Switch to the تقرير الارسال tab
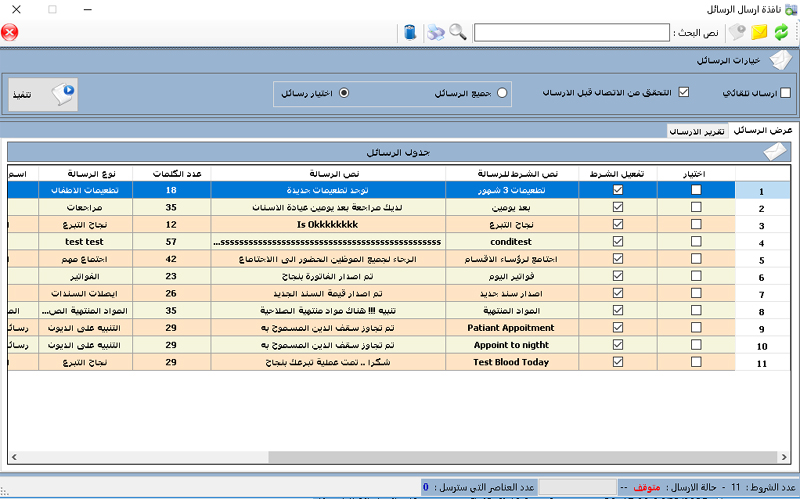The width and height of the screenshot is (800, 499). pos(696,131)
